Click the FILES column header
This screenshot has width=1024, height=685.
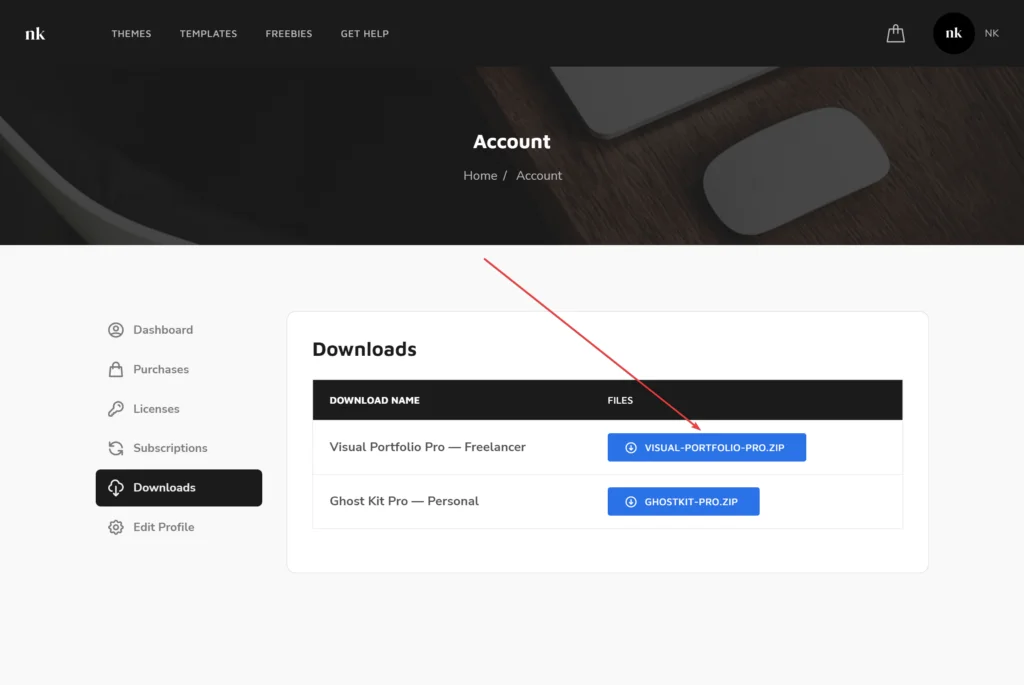click(620, 400)
